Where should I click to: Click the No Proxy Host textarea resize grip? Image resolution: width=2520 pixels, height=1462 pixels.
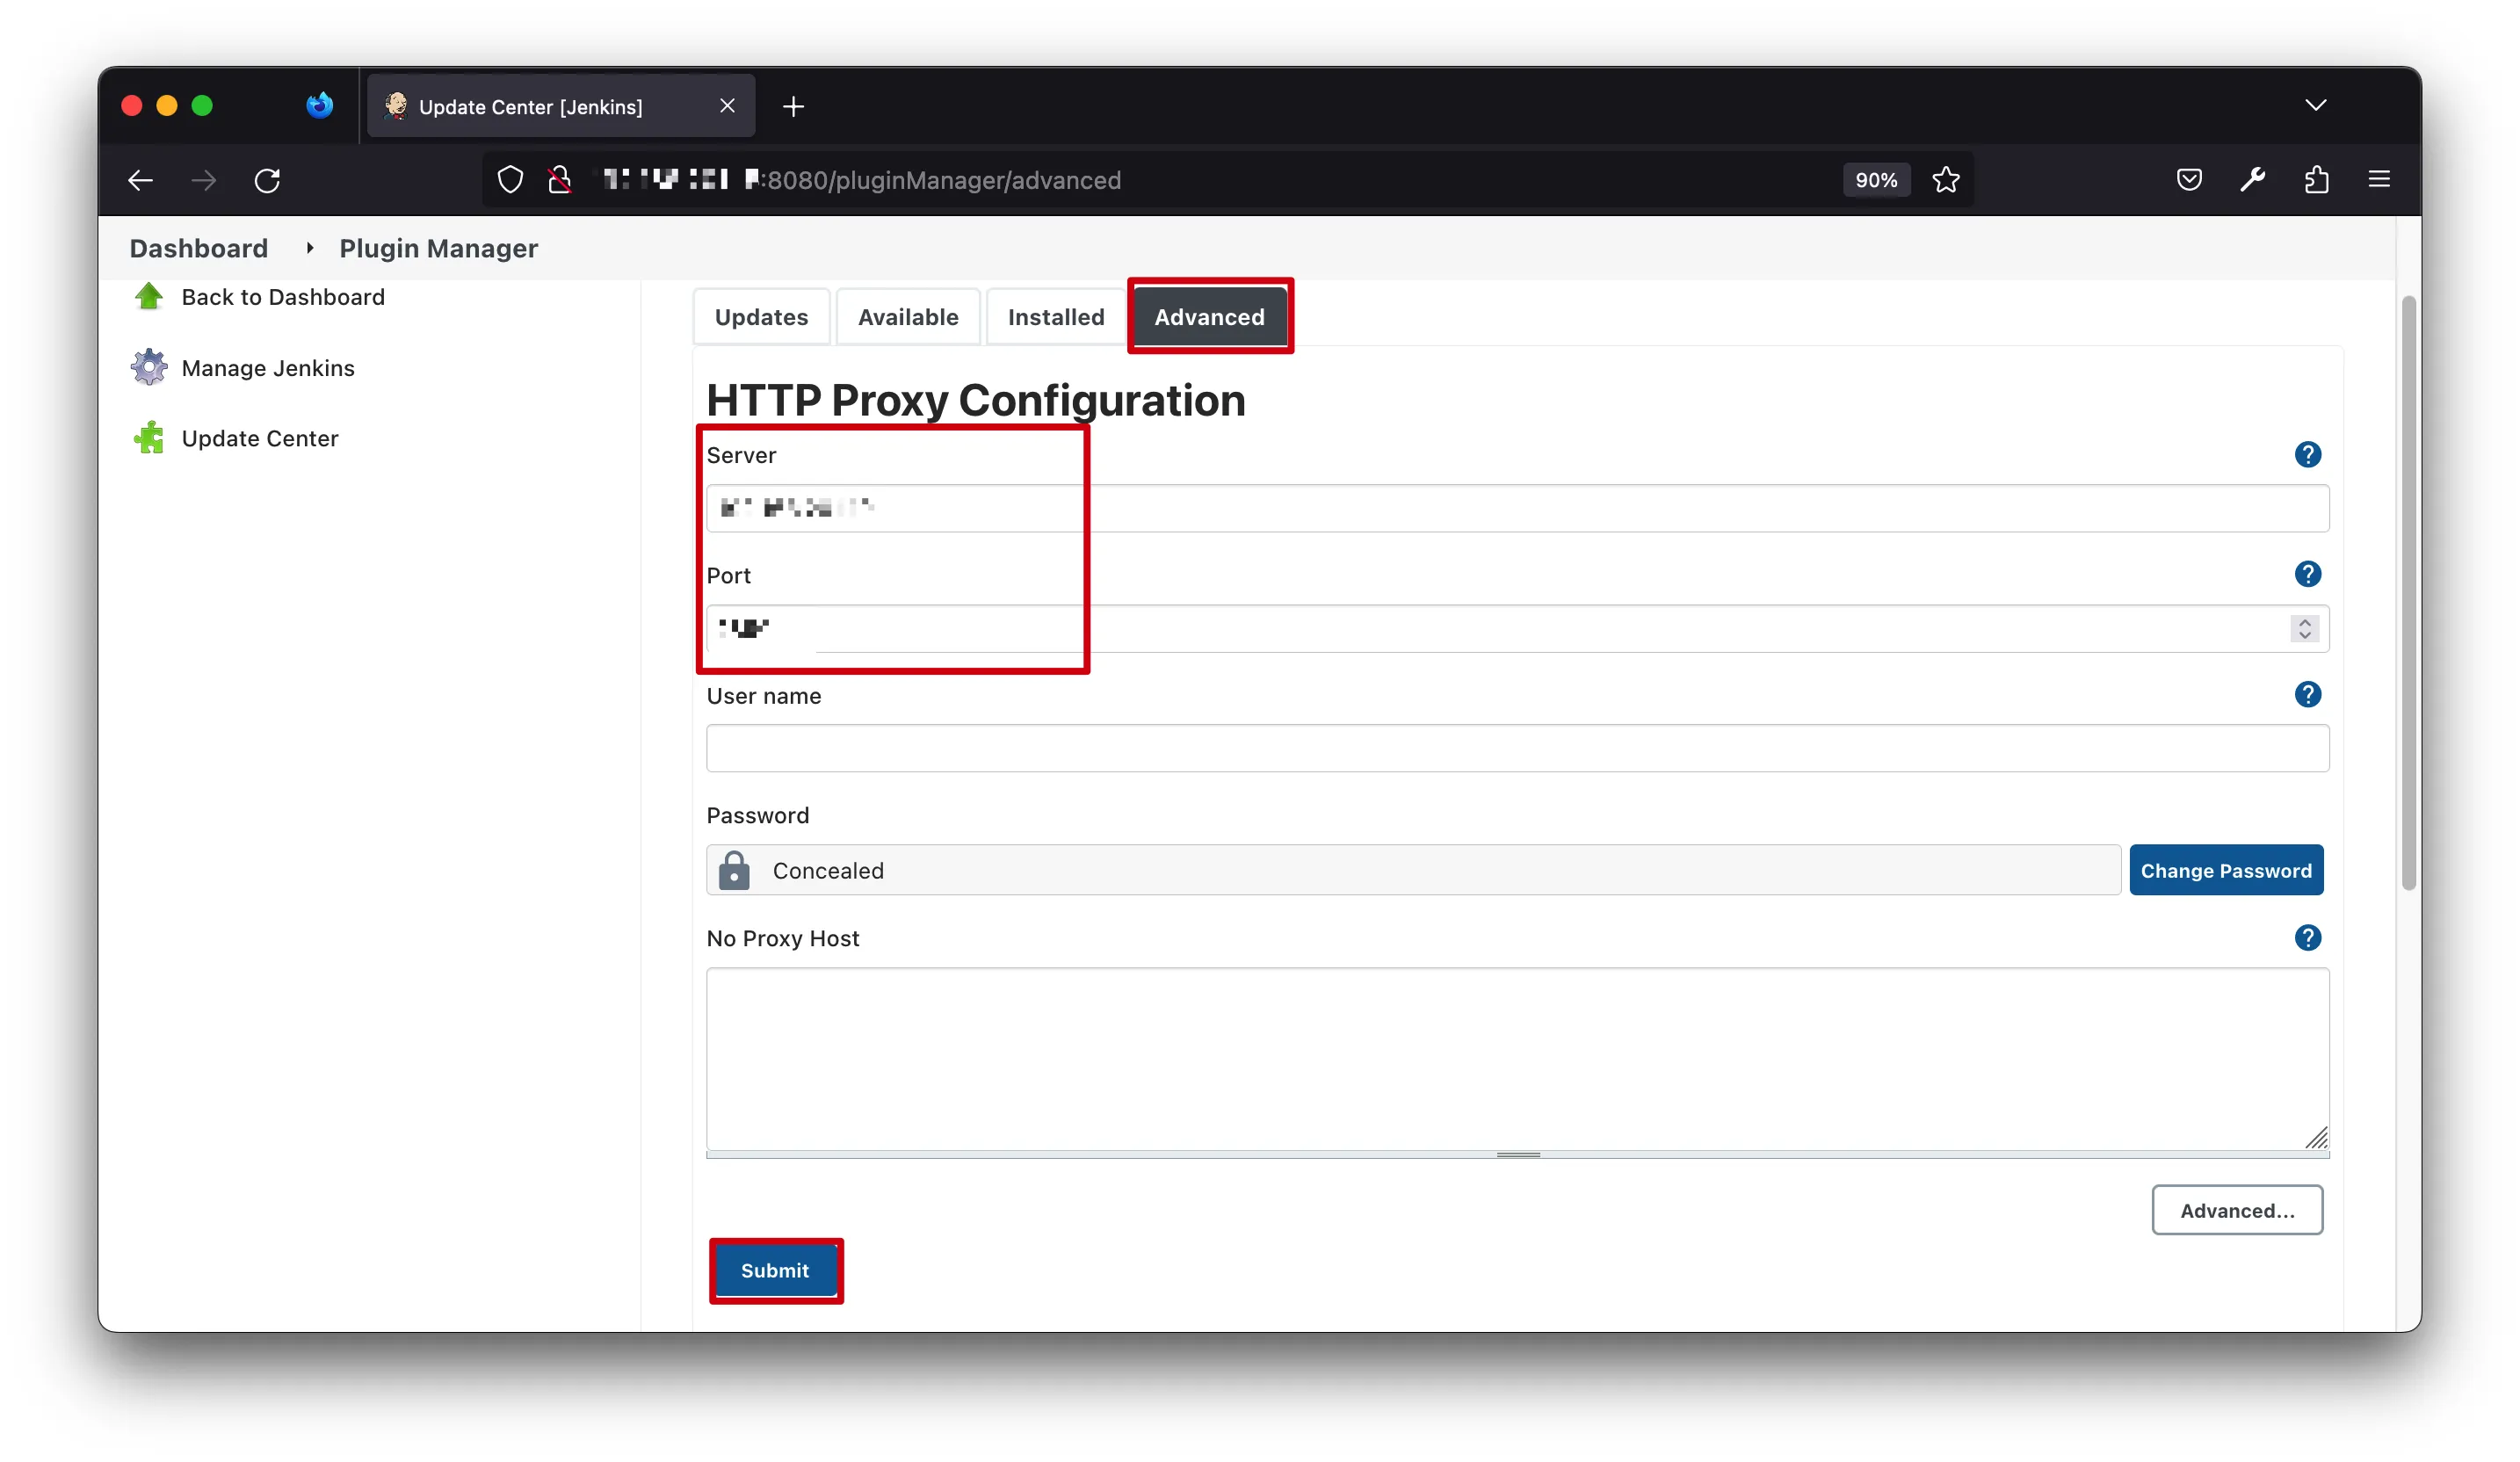click(2316, 1138)
